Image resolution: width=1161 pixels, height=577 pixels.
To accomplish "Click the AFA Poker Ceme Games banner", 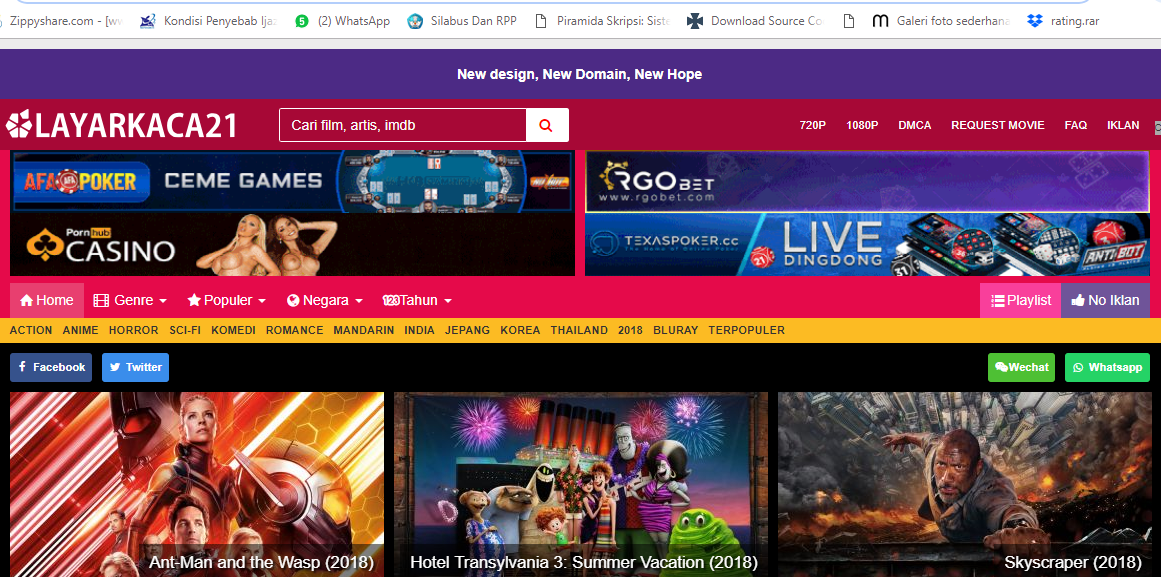I will click(x=292, y=181).
